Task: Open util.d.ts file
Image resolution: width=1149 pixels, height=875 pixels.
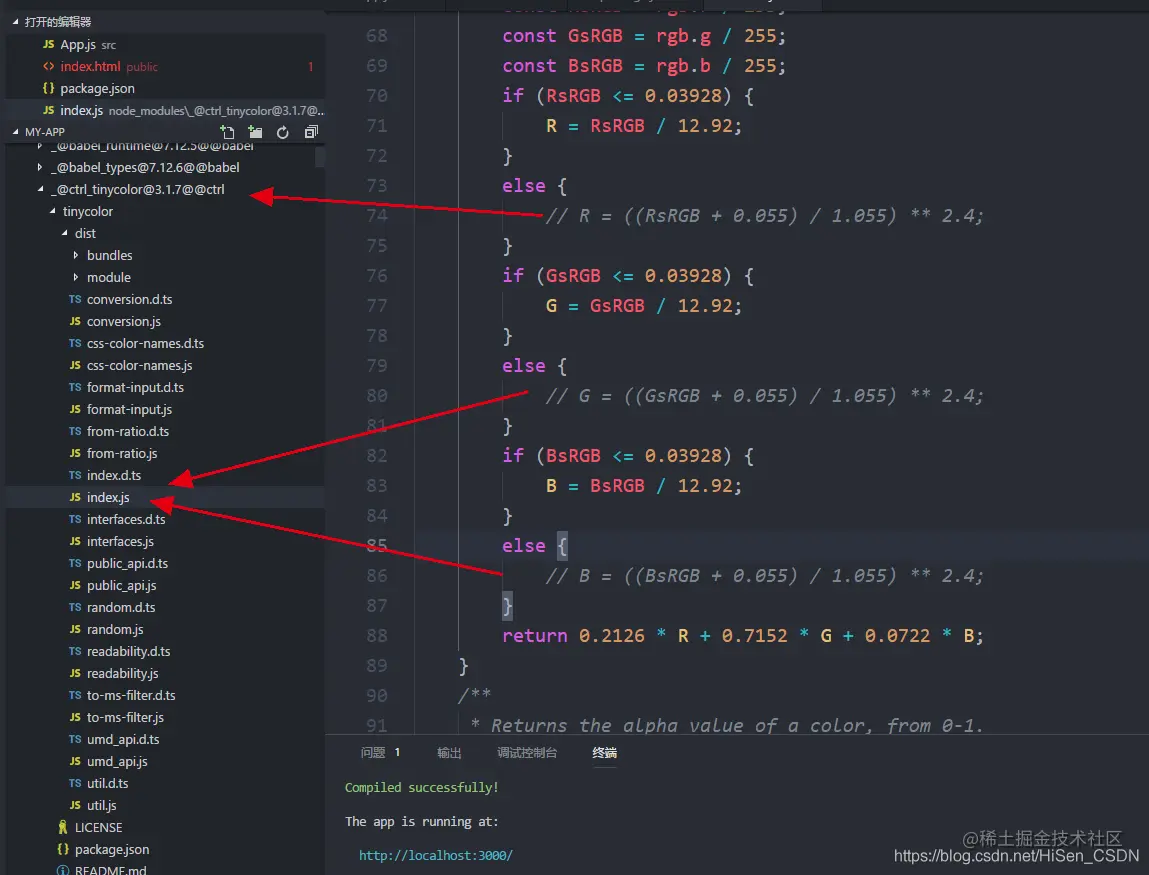Action: pos(107,783)
